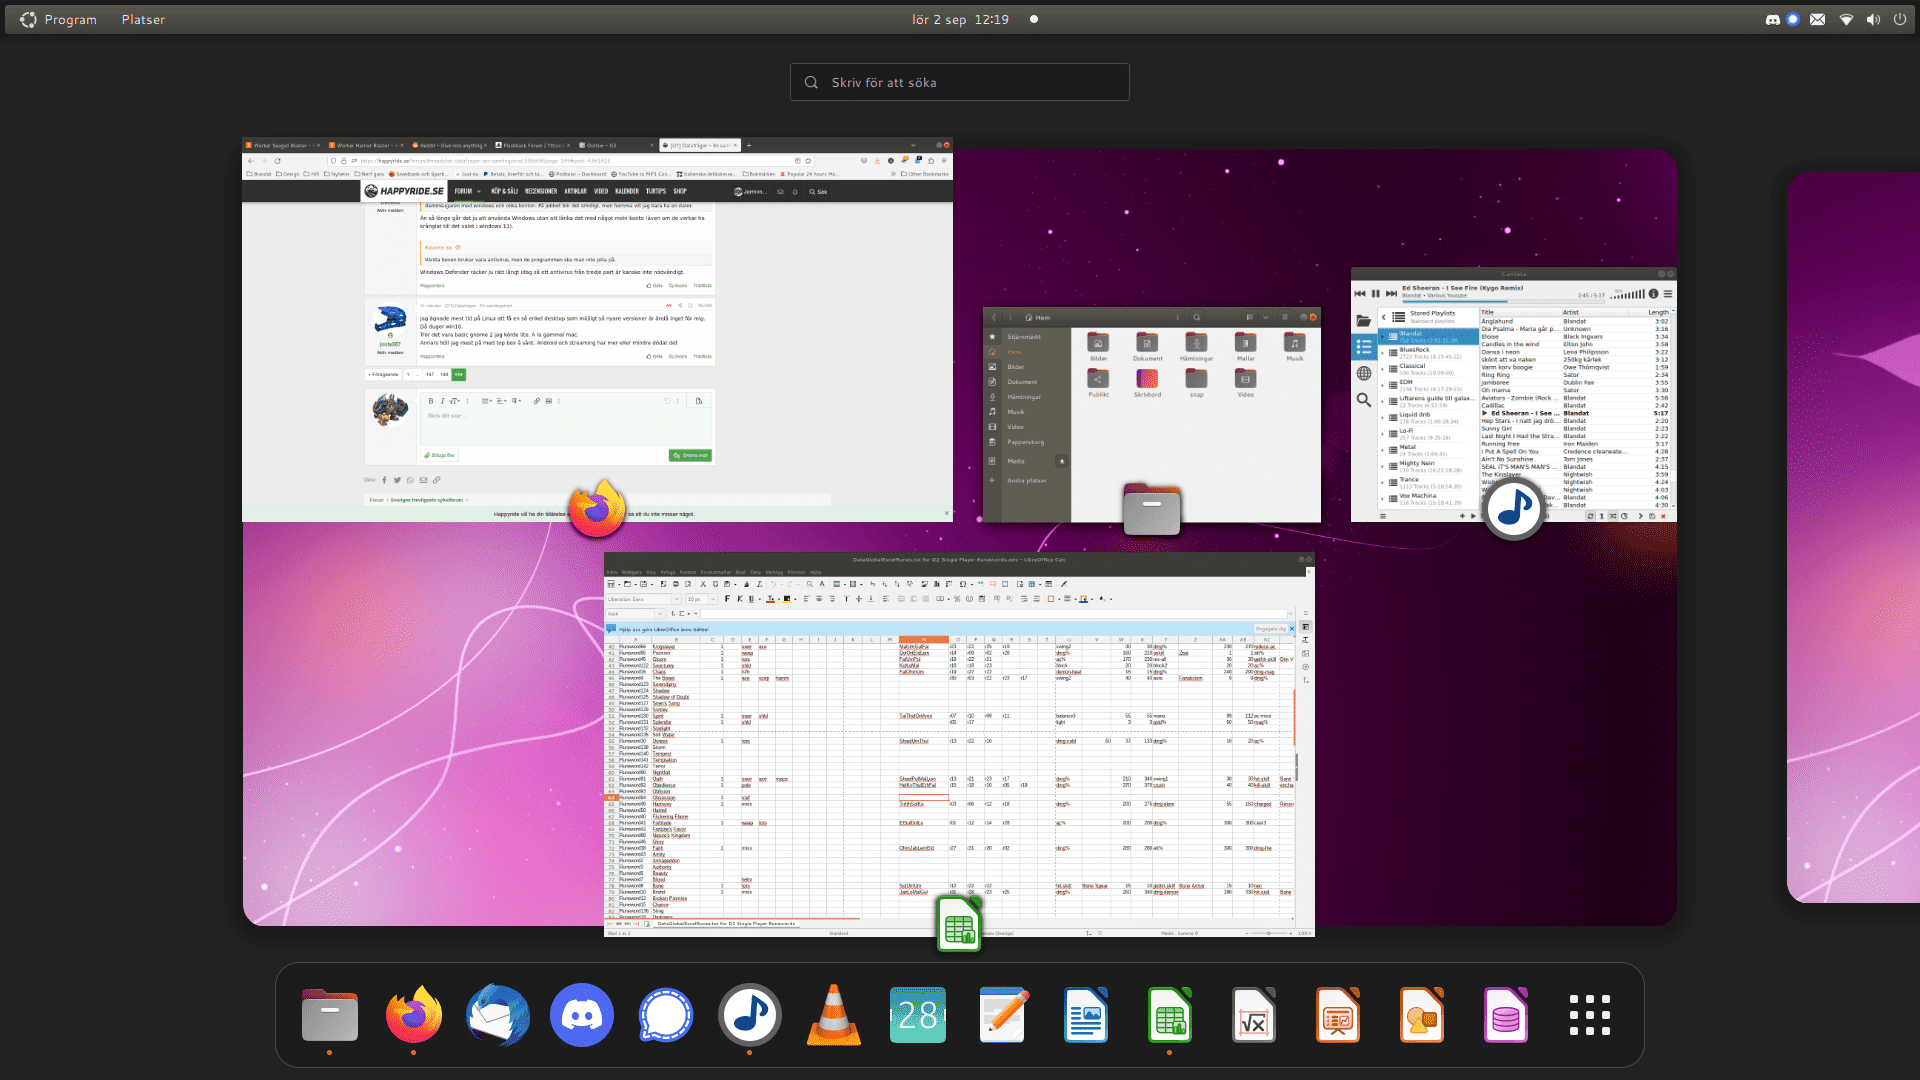Screen dimensions: 1920x1080
Task: Open the Platser menu in top bar
Action: coord(143,19)
